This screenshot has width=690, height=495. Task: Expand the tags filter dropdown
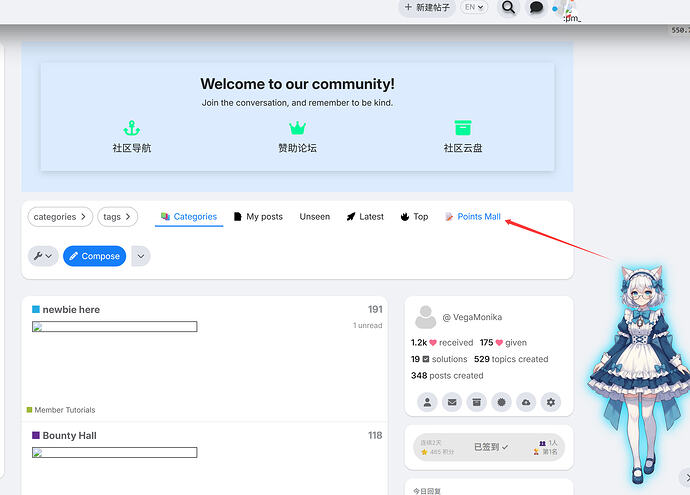pyautogui.click(x=117, y=217)
